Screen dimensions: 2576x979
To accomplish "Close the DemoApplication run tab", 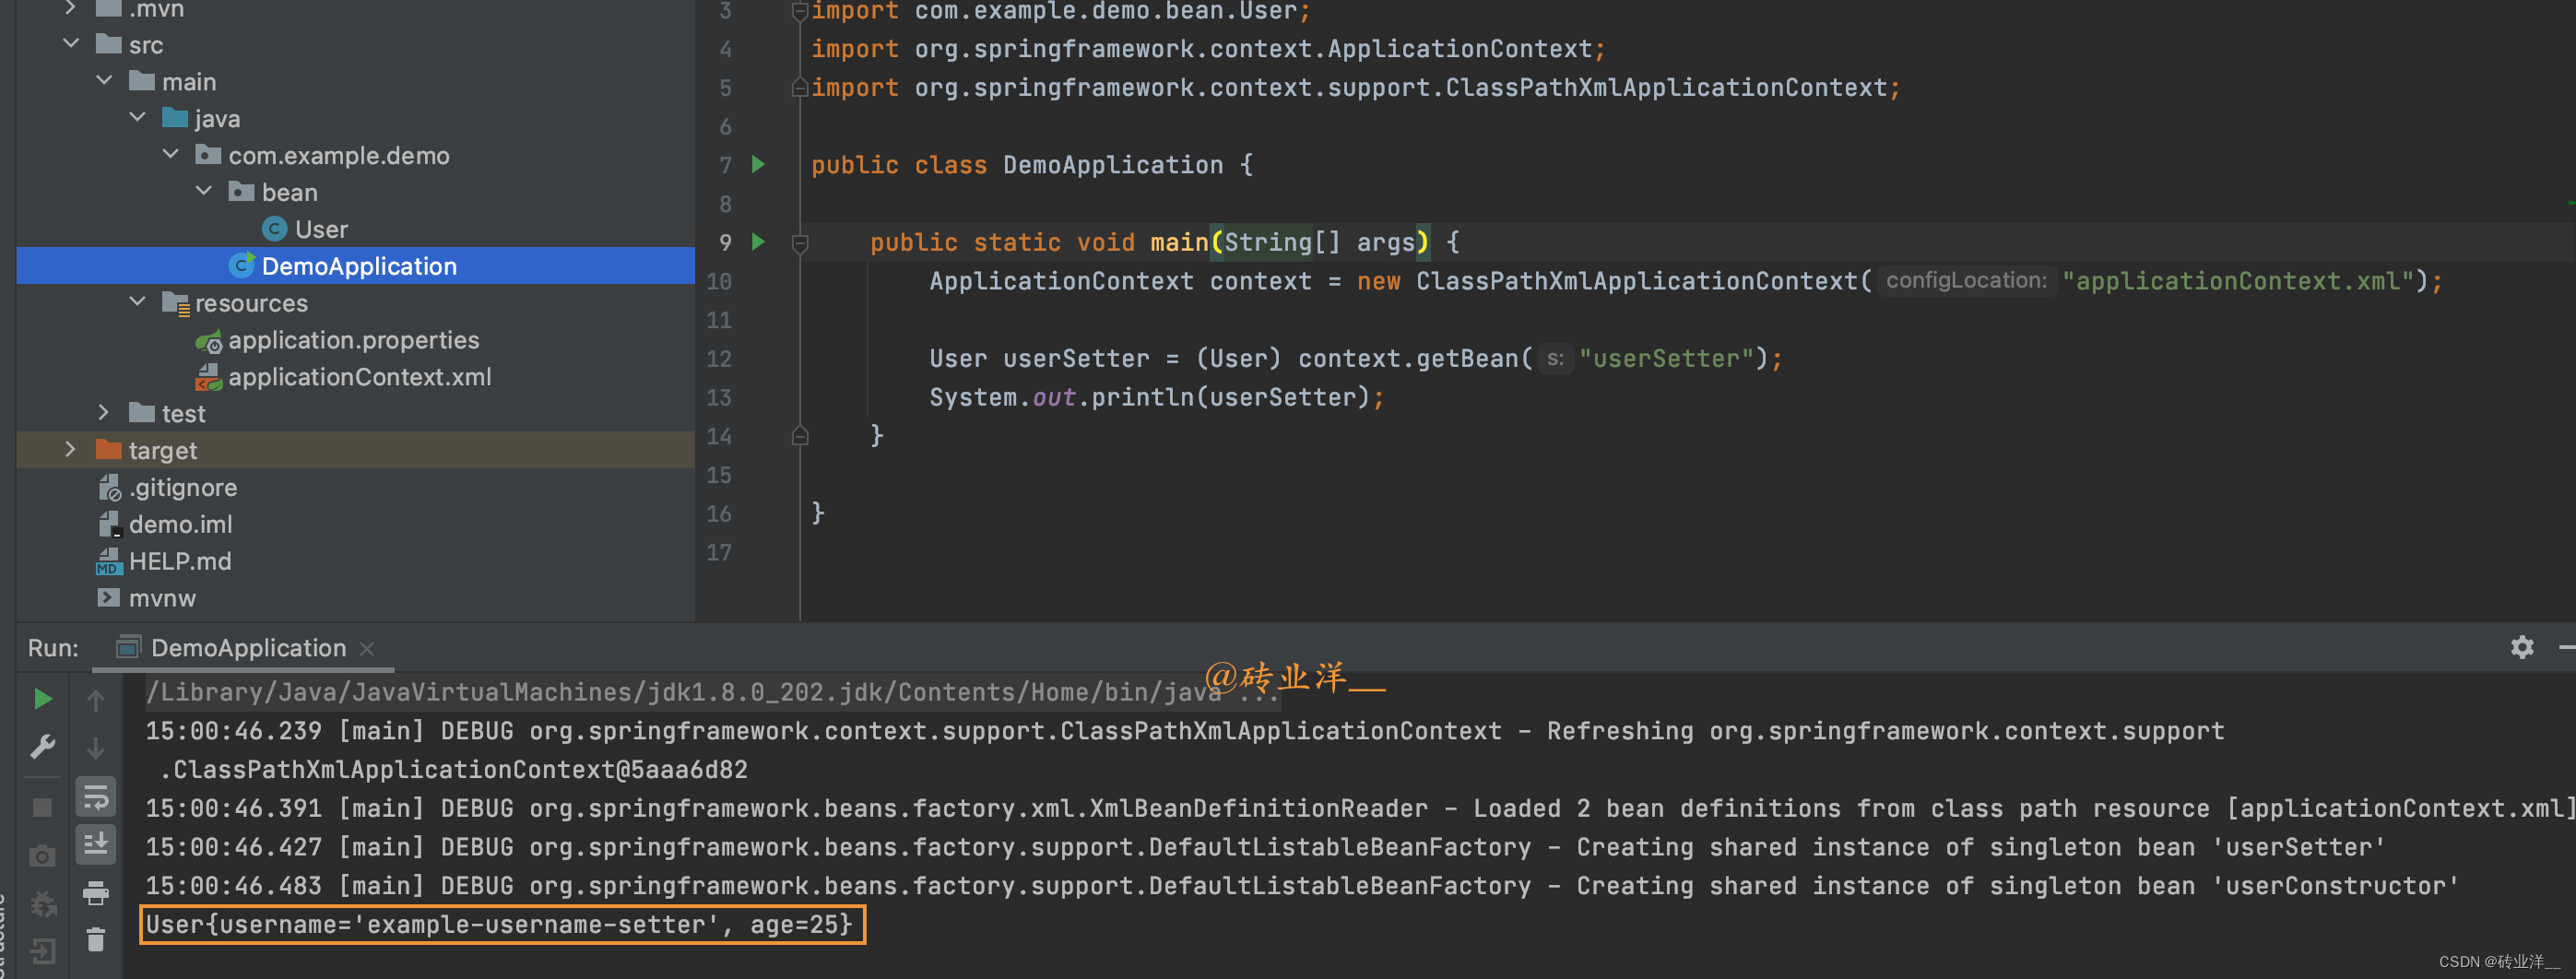I will 367,649.
